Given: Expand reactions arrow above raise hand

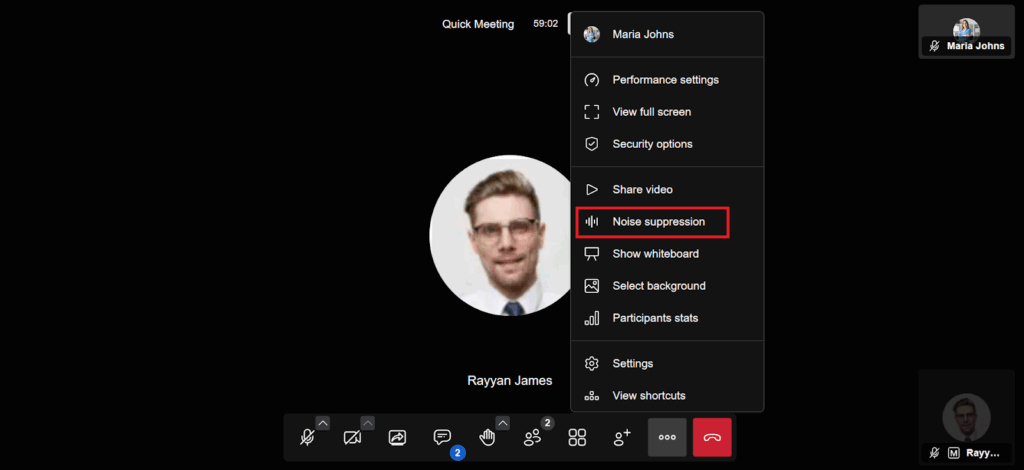Looking at the screenshot, I should 502,422.
